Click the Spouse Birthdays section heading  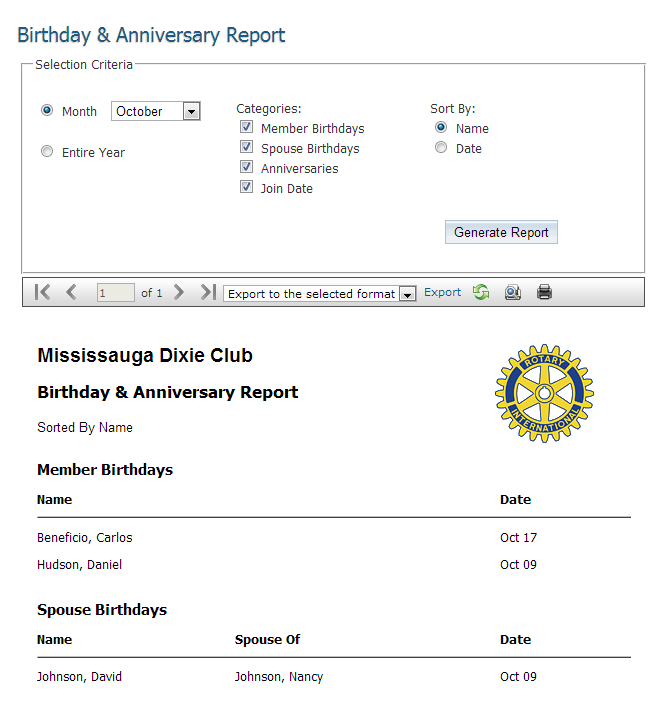(102, 610)
